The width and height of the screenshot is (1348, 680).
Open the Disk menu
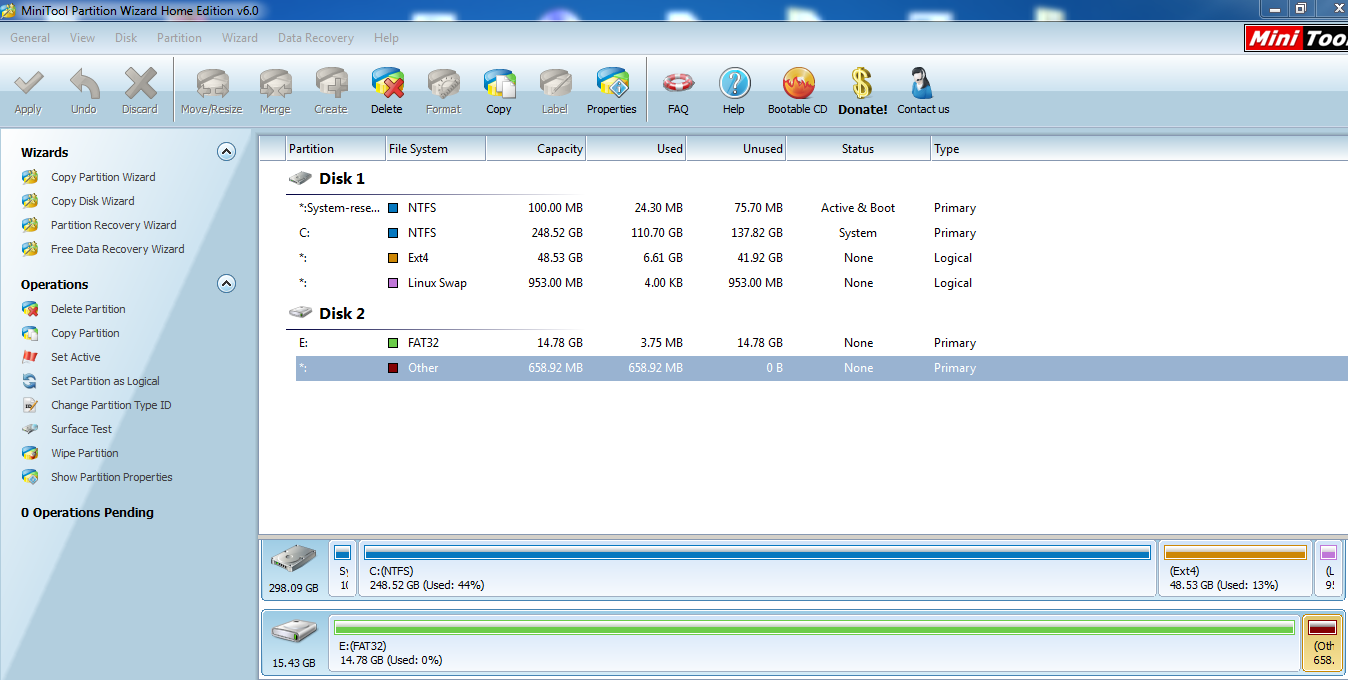click(126, 38)
